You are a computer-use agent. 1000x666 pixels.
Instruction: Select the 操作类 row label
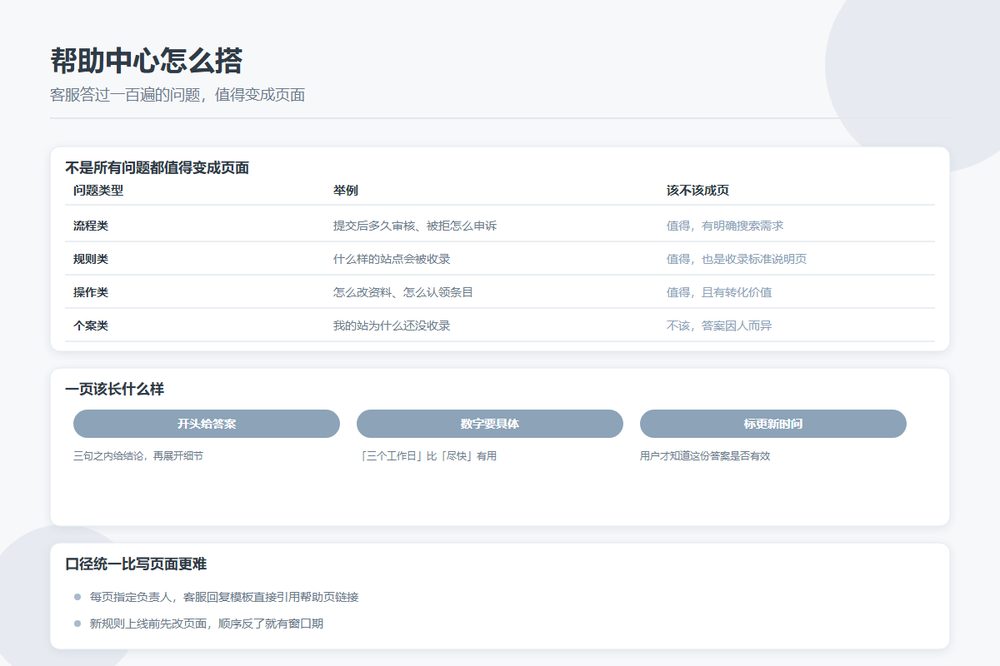91,292
